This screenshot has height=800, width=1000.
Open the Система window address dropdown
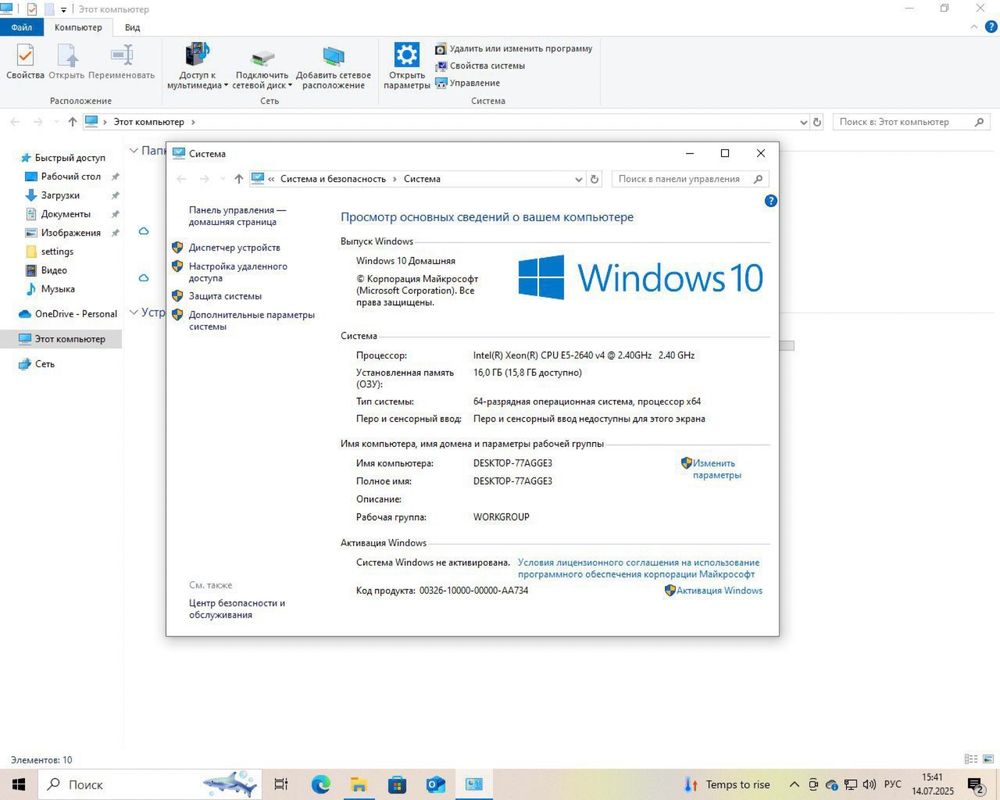pos(578,179)
